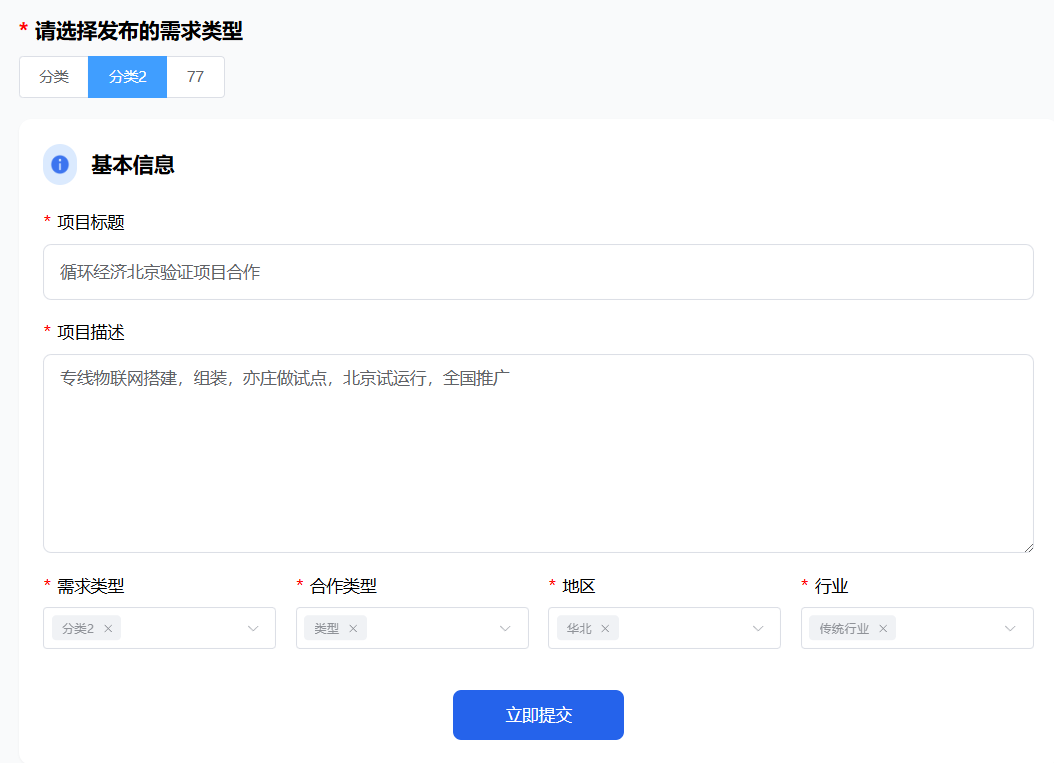Click the blue info icon beside 基本信息
The height and width of the screenshot is (763, 1054).
tap(60, 165)
